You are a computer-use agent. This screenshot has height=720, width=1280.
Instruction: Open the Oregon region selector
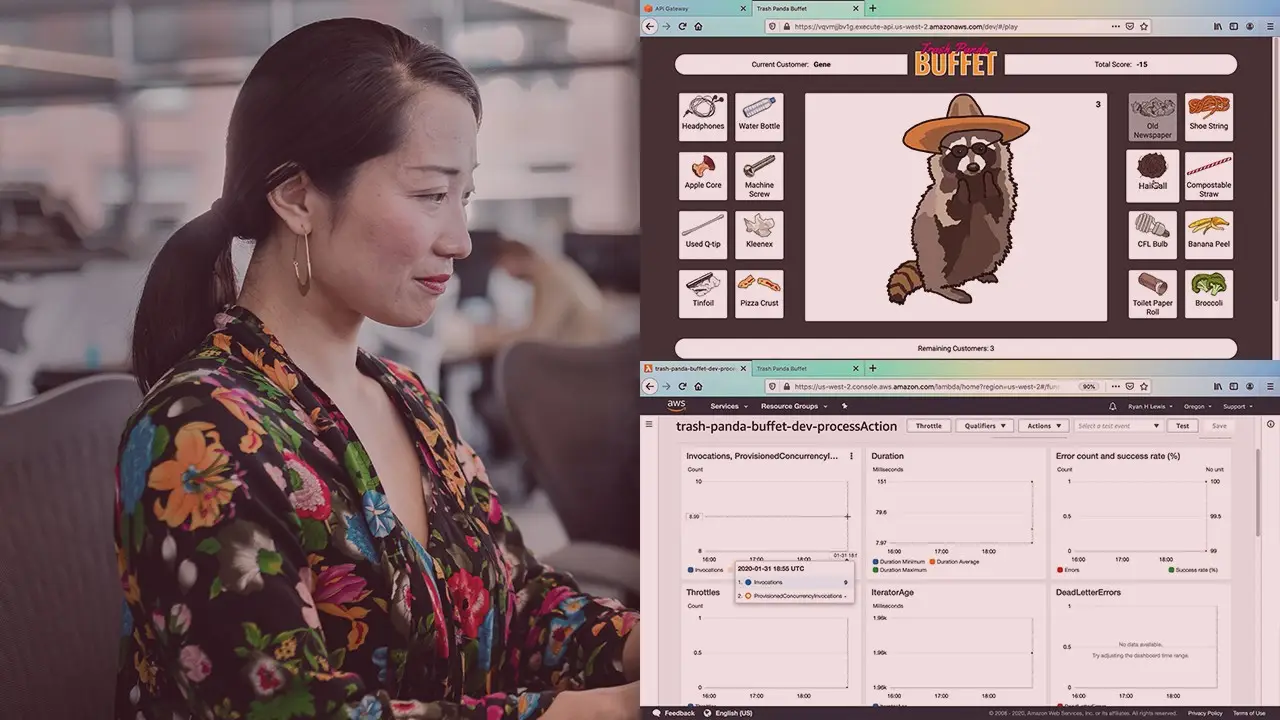[1197, 407]
